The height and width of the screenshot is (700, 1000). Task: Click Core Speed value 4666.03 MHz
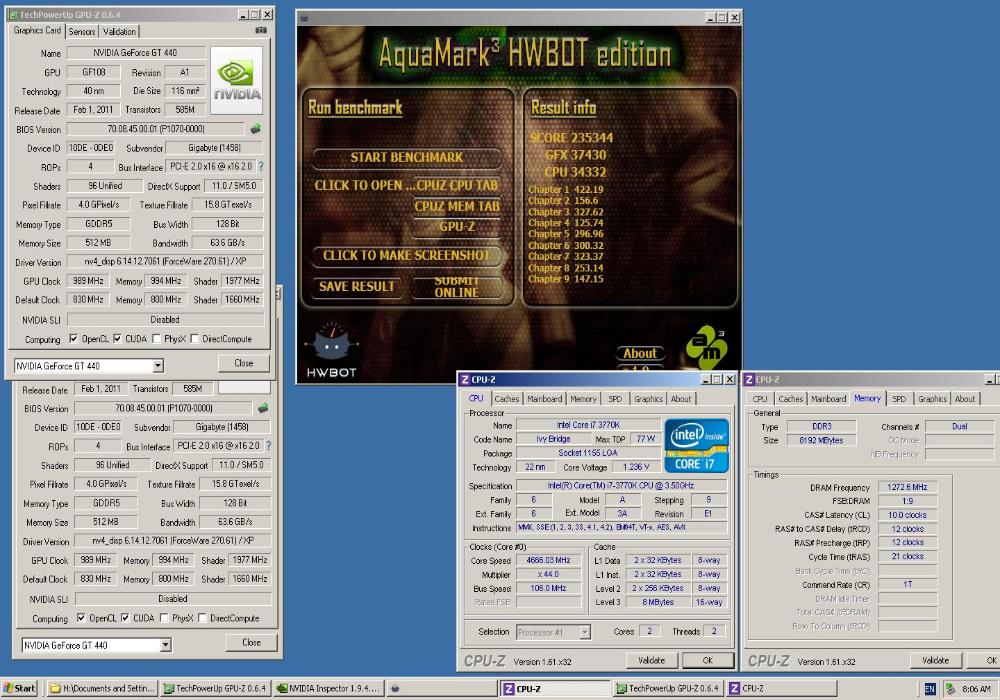548,560
